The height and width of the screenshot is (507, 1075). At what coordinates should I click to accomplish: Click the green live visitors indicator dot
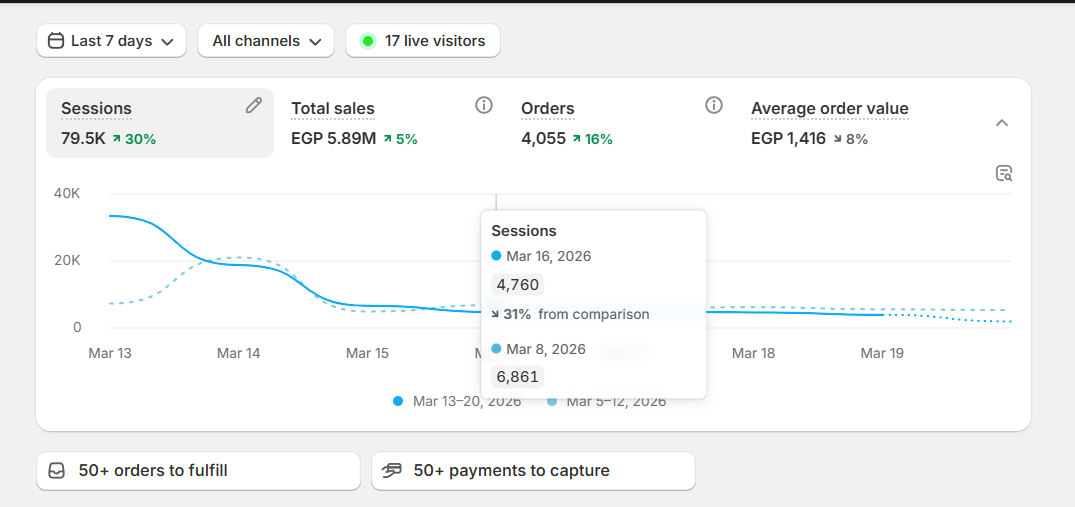tap(367, 41)
